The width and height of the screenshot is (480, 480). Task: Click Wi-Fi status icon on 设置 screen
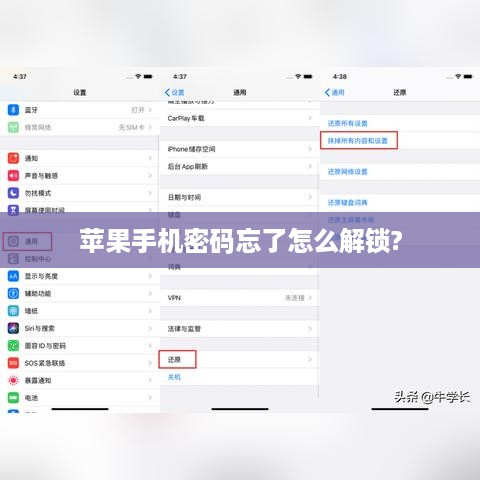[x=138, y=76]
